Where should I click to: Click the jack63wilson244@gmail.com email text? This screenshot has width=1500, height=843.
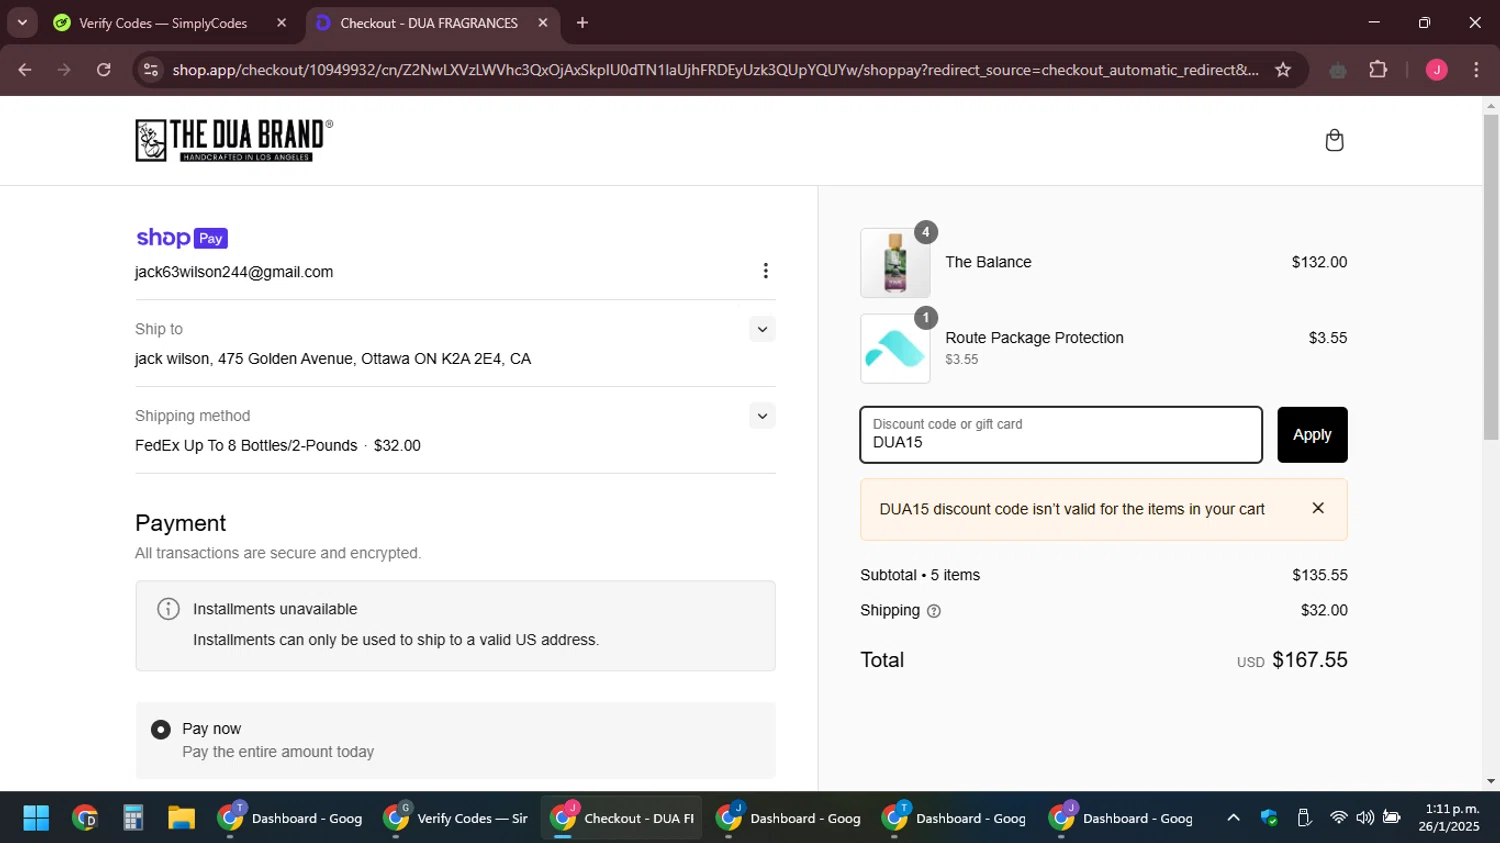coord(234,272)
